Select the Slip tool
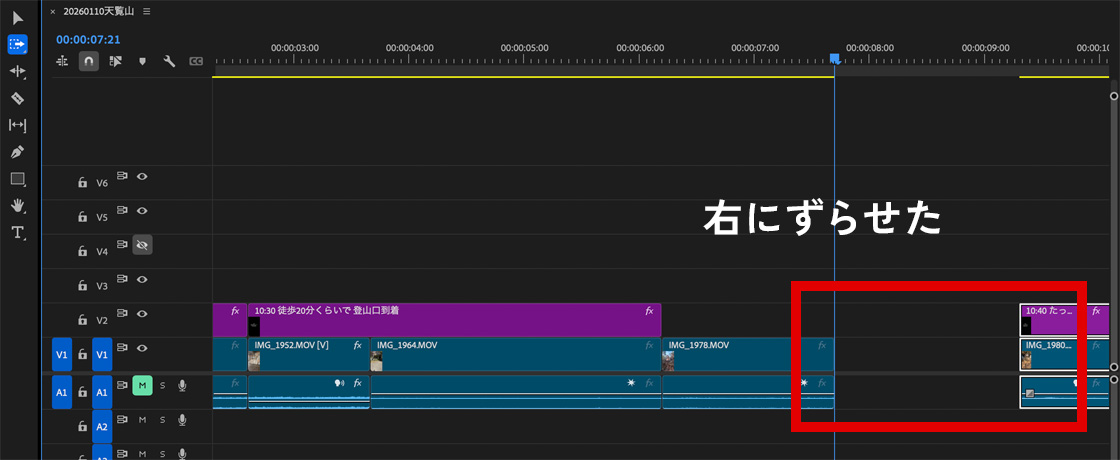 click(17, 125)
